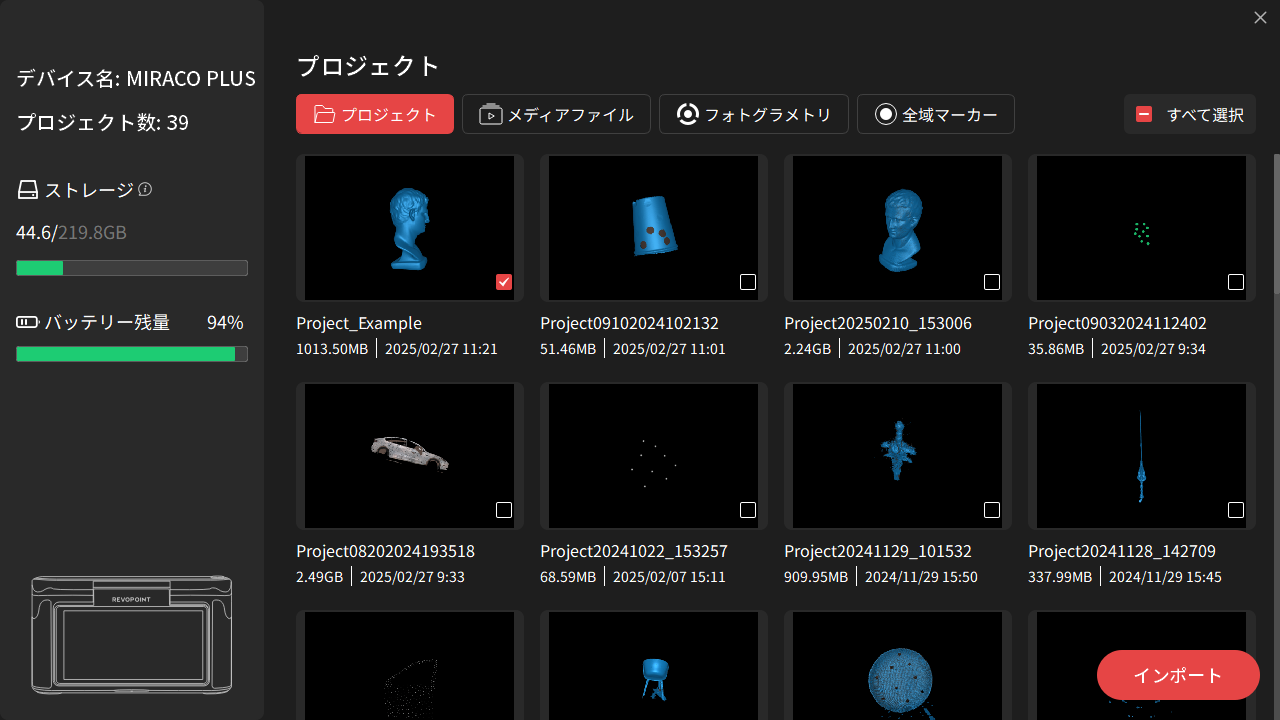Screen dimensions: 1280x720
Task: Click the Project20241022_153257 name label
Action: pos(634,551)
